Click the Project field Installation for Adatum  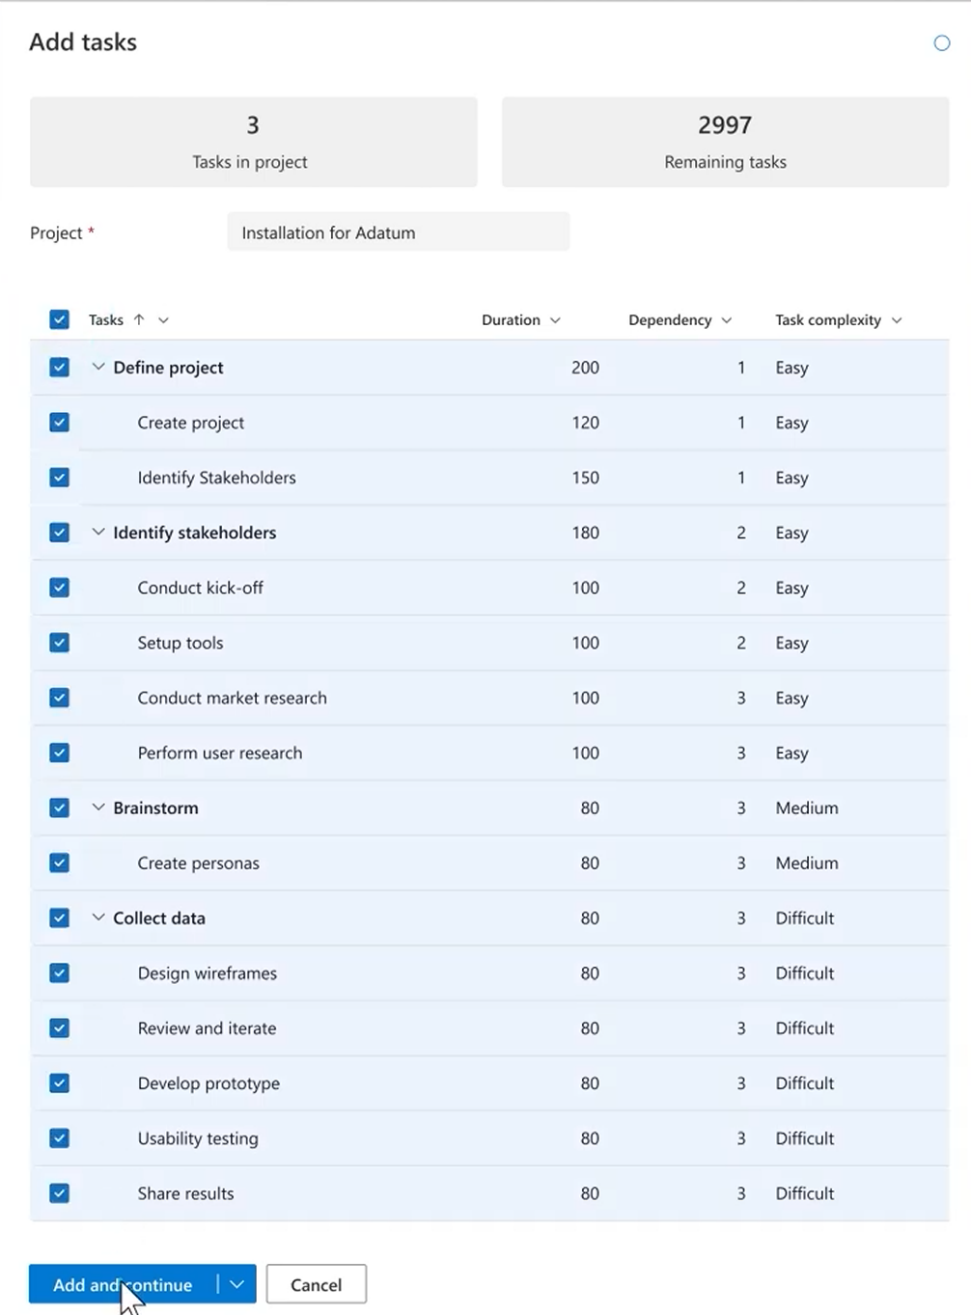point(399,232)
